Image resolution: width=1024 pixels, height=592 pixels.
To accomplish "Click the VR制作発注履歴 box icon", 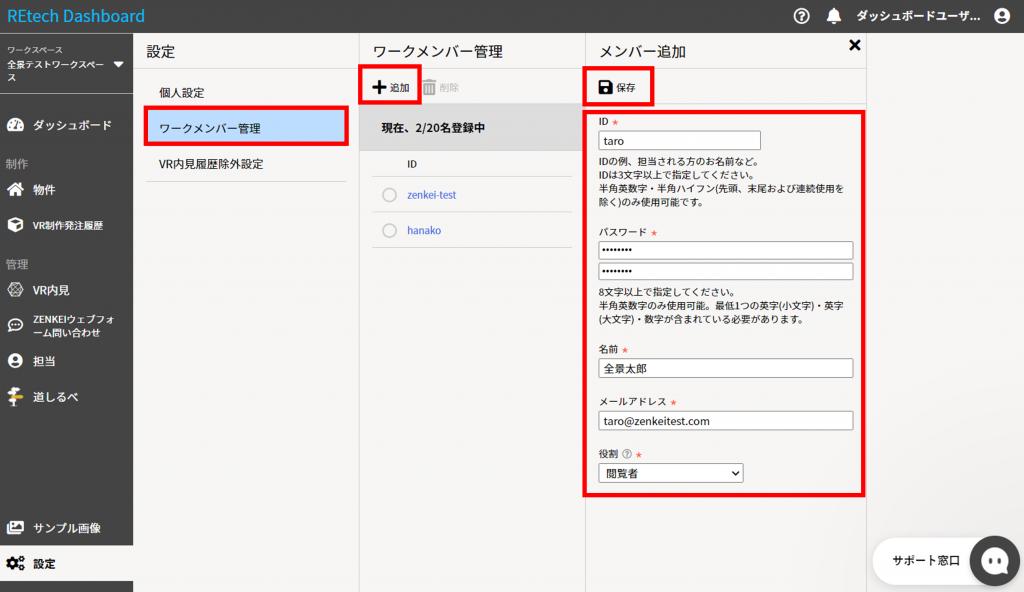I will (15, 225).
